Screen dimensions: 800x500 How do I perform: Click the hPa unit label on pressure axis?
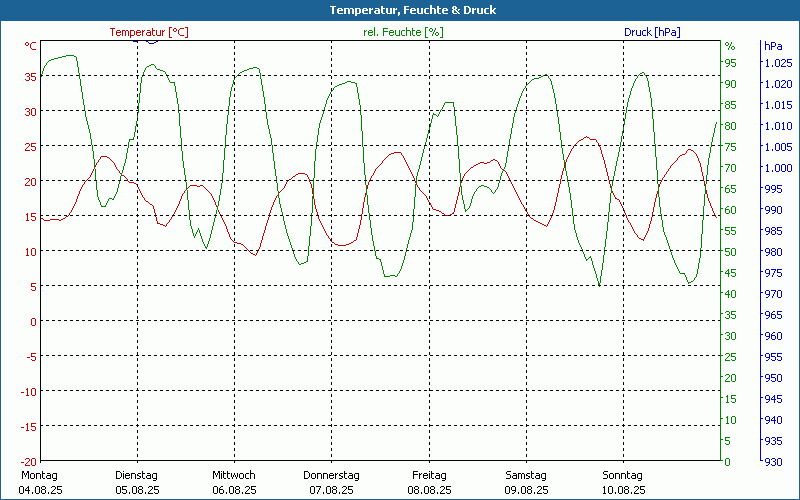pos(773,46)
